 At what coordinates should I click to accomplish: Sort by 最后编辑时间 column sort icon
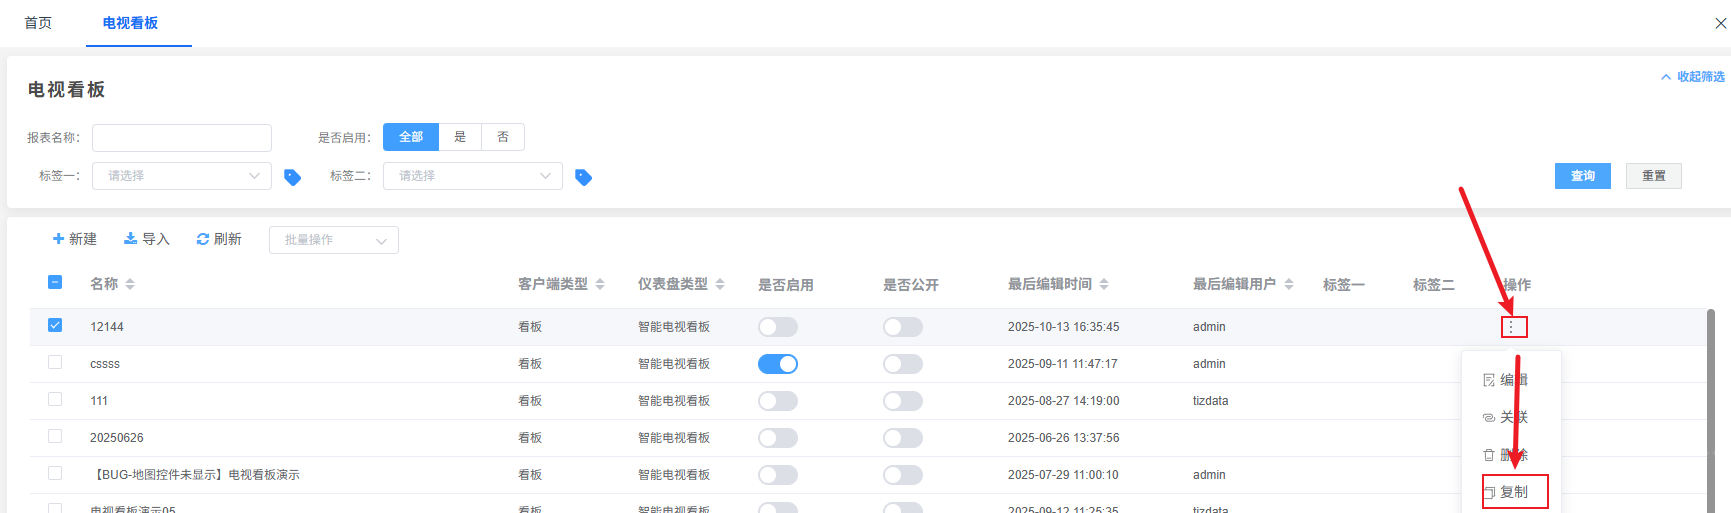coord(1104,285)
